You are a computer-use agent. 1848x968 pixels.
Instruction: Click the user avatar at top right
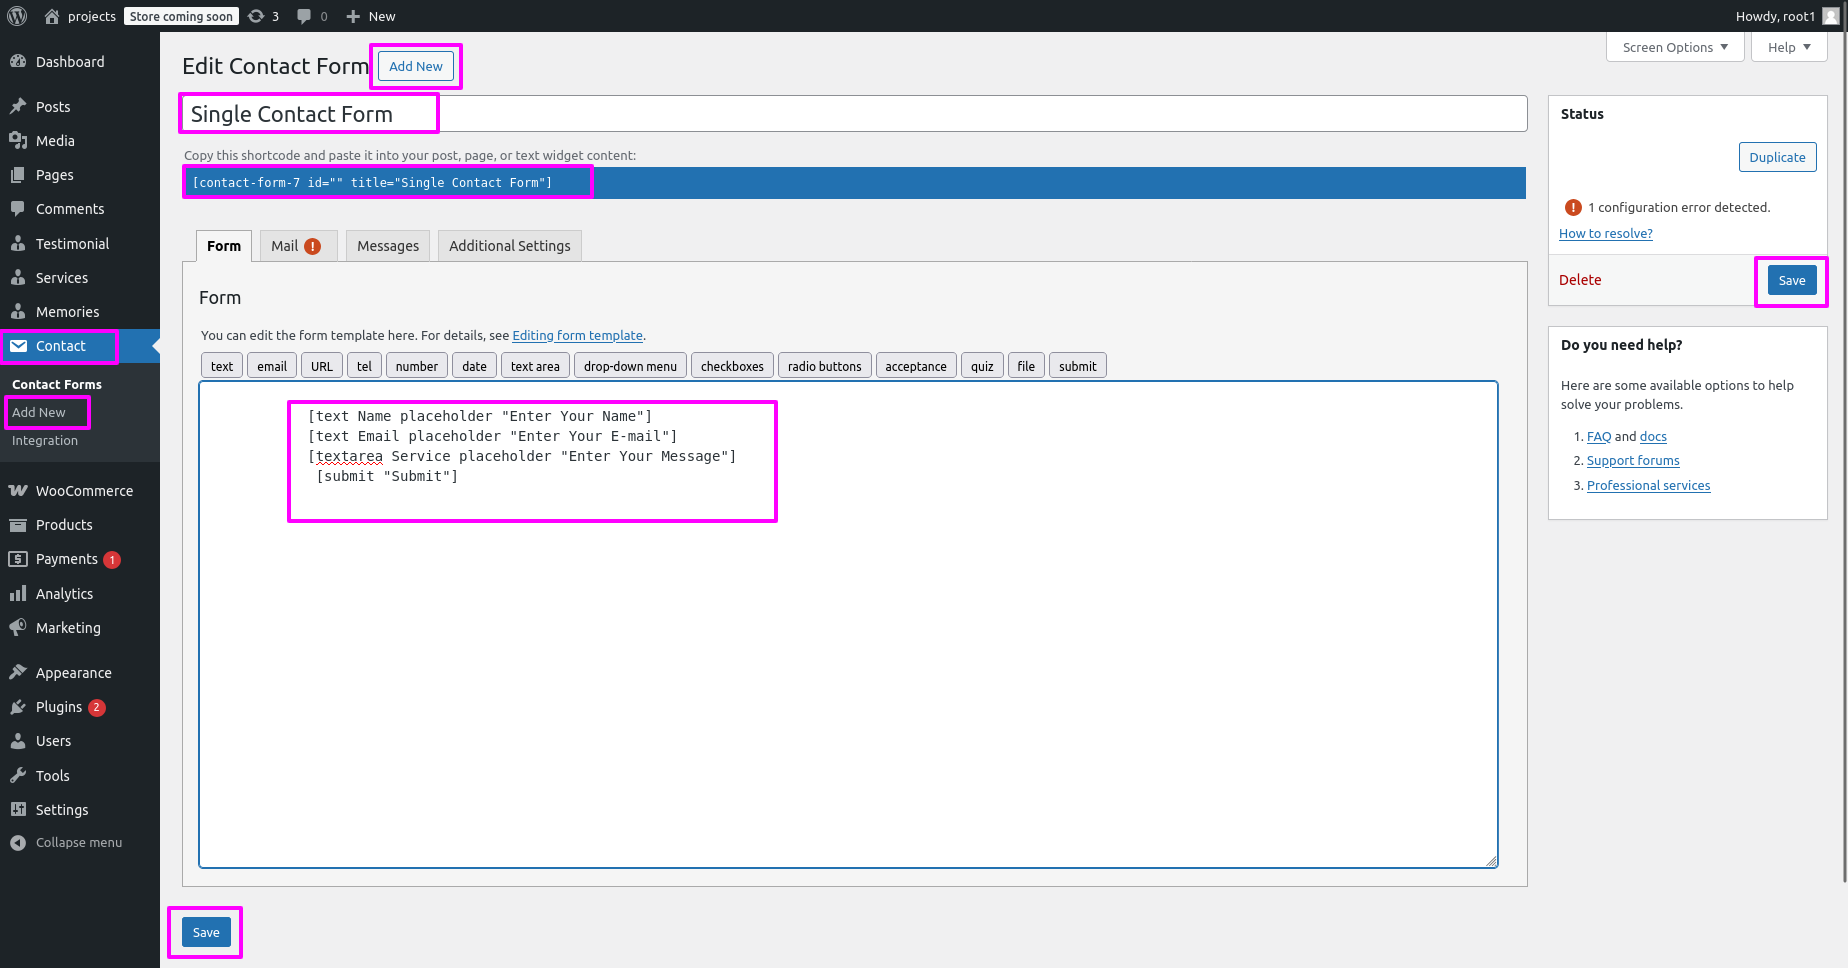[1830, 16]
